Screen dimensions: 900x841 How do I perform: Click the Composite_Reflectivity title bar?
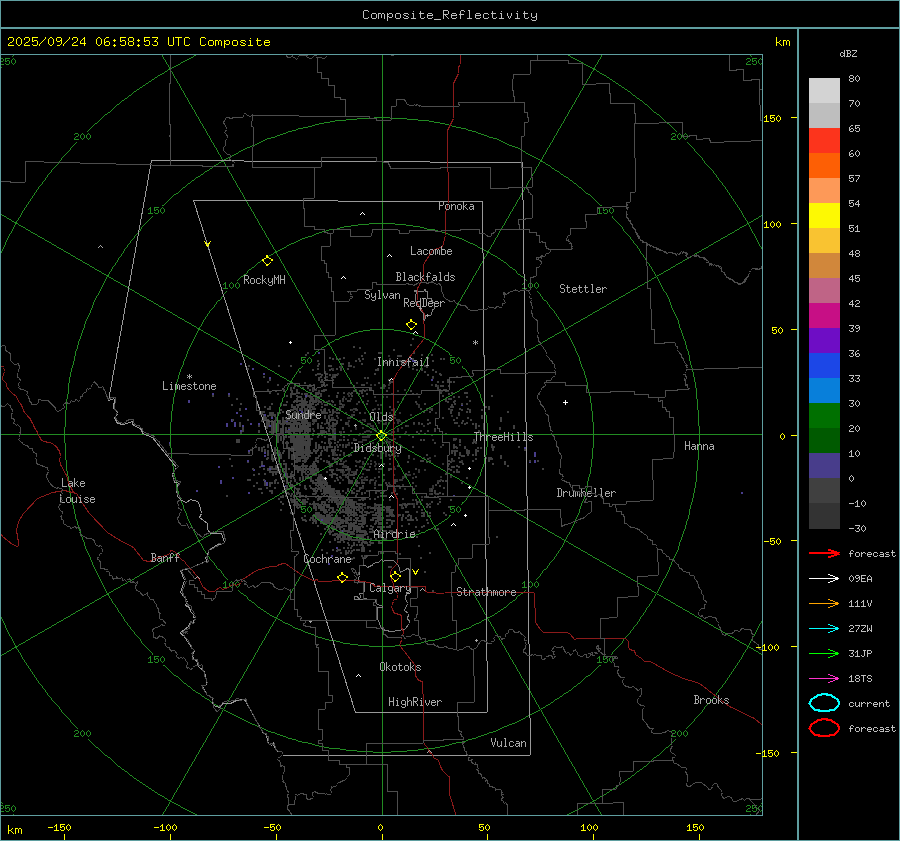449,15
